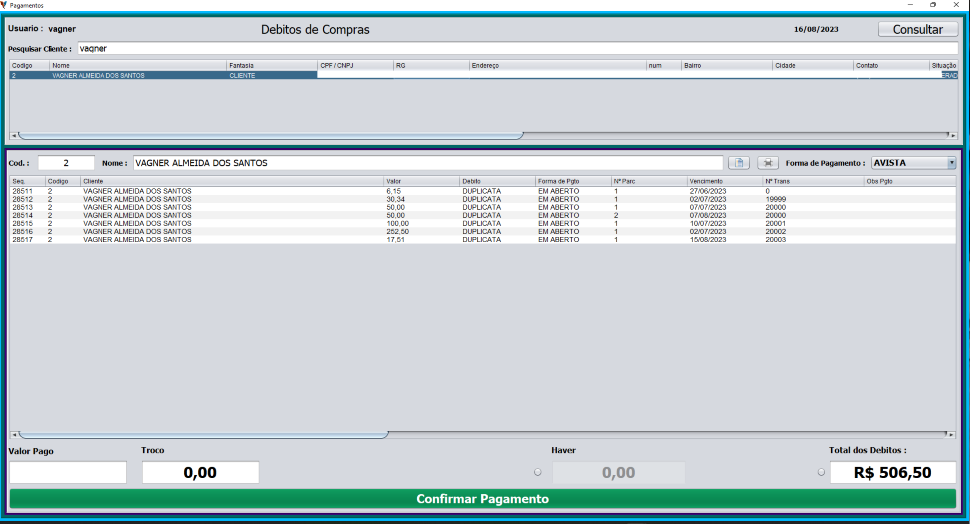
Task: Click the Pagamentos app icon in title bar
Action: (x=6, y=5)
